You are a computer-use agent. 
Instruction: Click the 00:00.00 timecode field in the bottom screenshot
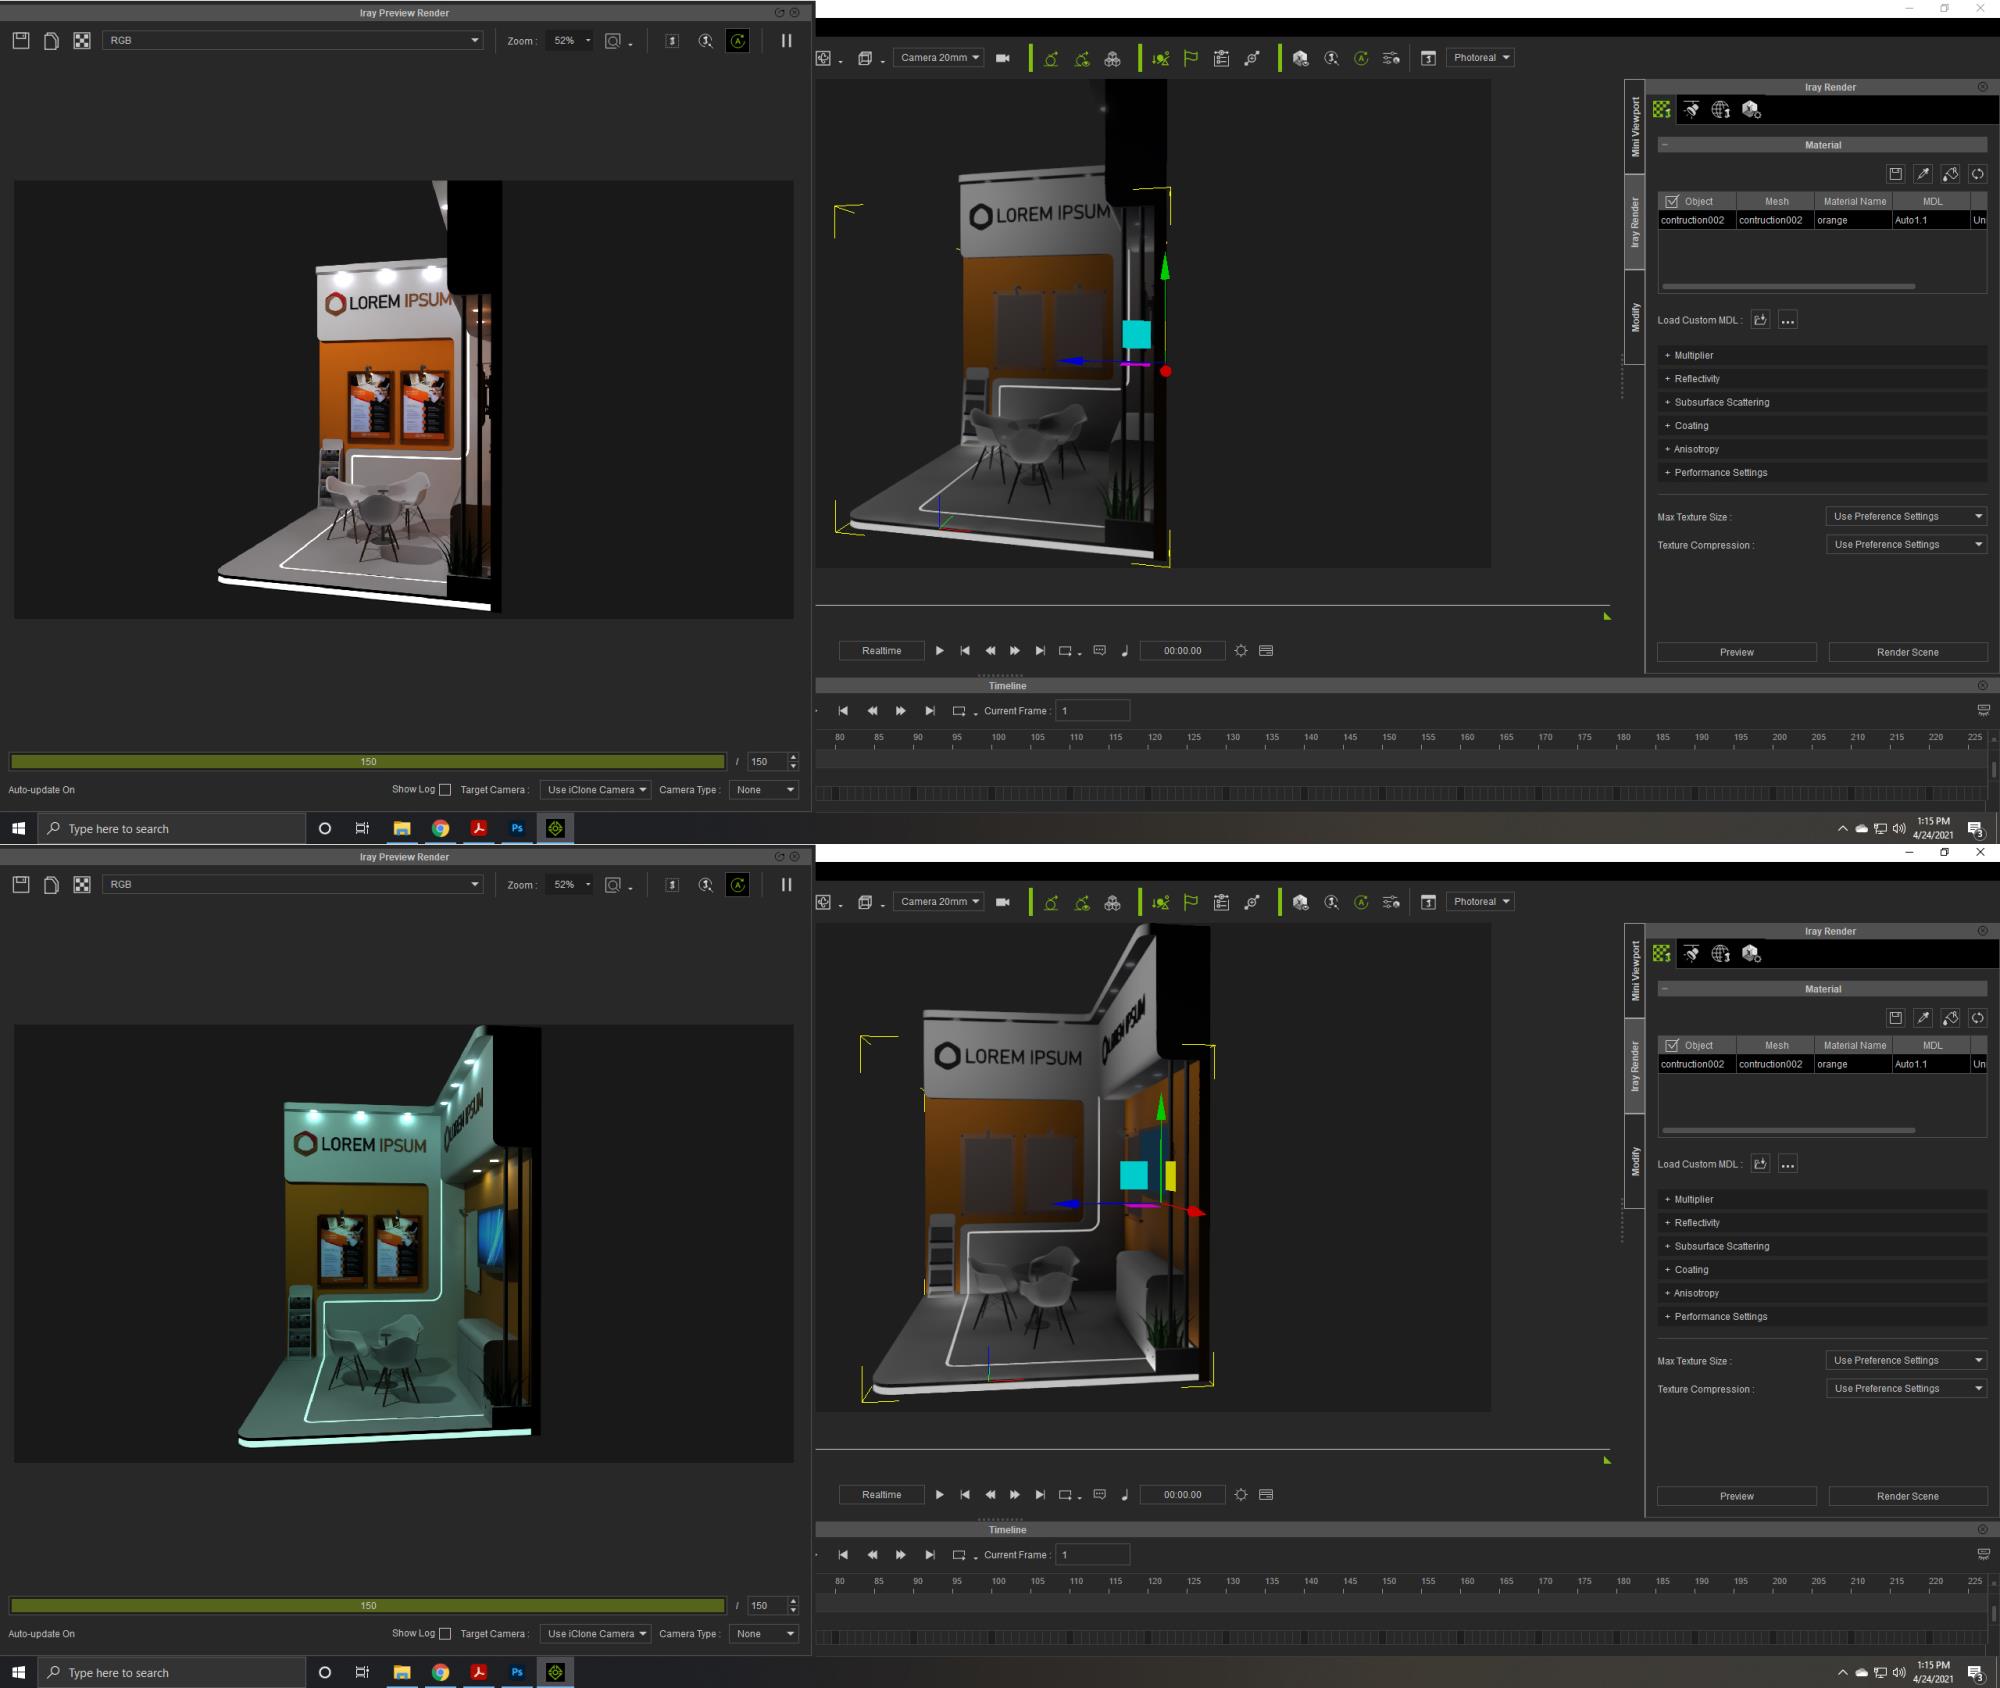[x=1182, y=1495]
